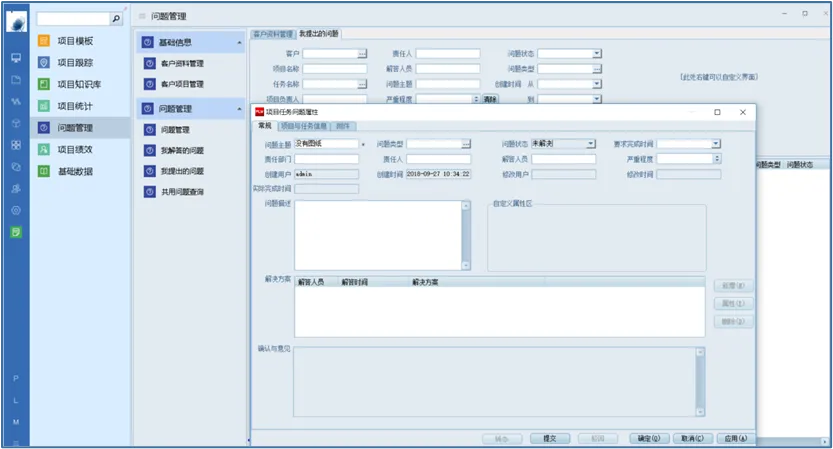The height and width of the screenshot is (449, 833).
Task: Switch to 项目与任务信息 tab in dialog
Action: (x=303, y=126)
